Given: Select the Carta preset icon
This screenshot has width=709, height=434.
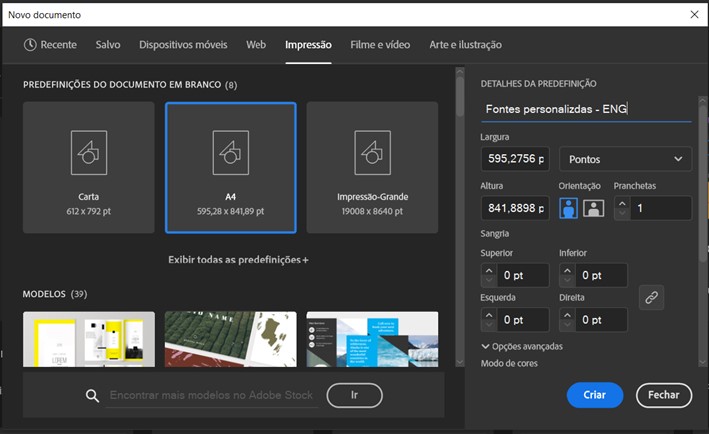Looking at the screenshot, I should pos(88,153).
